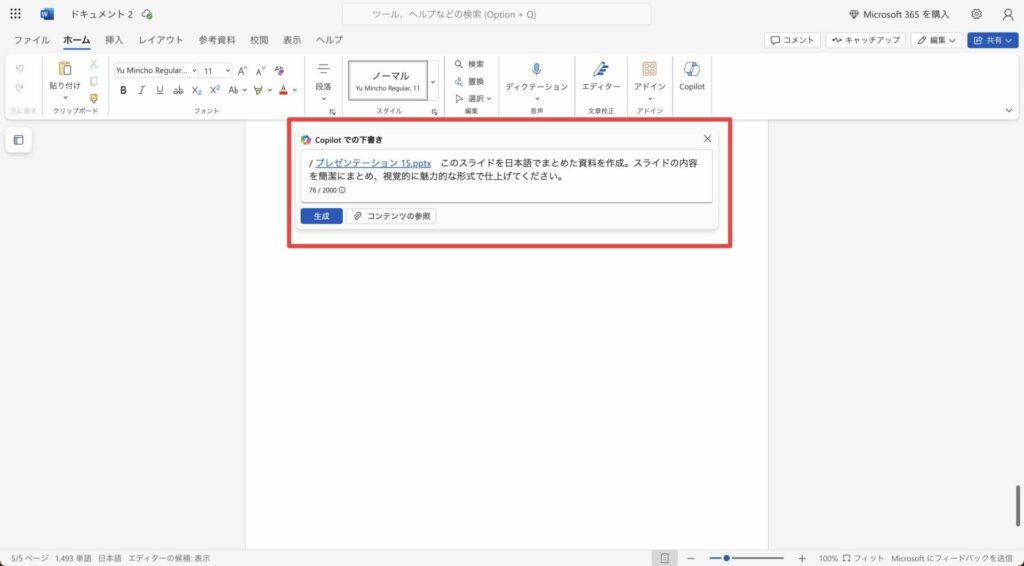Open the app launcher grid

point(15,14)
